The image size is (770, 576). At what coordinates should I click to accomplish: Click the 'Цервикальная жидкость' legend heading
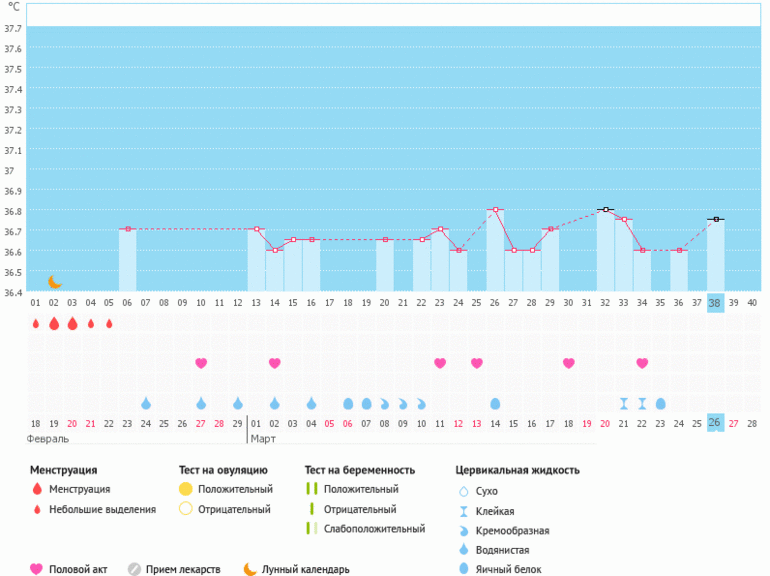pos(517,469)
